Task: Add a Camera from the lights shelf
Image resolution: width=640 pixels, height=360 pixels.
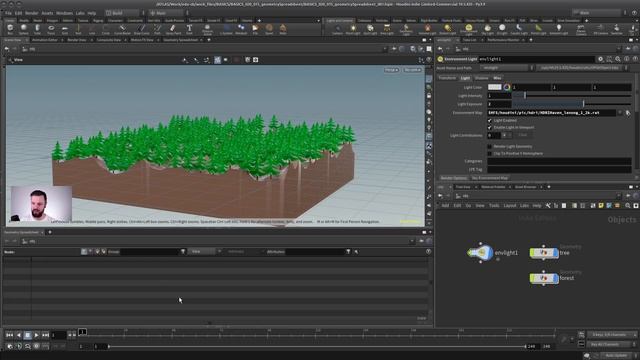Action: 338,29
